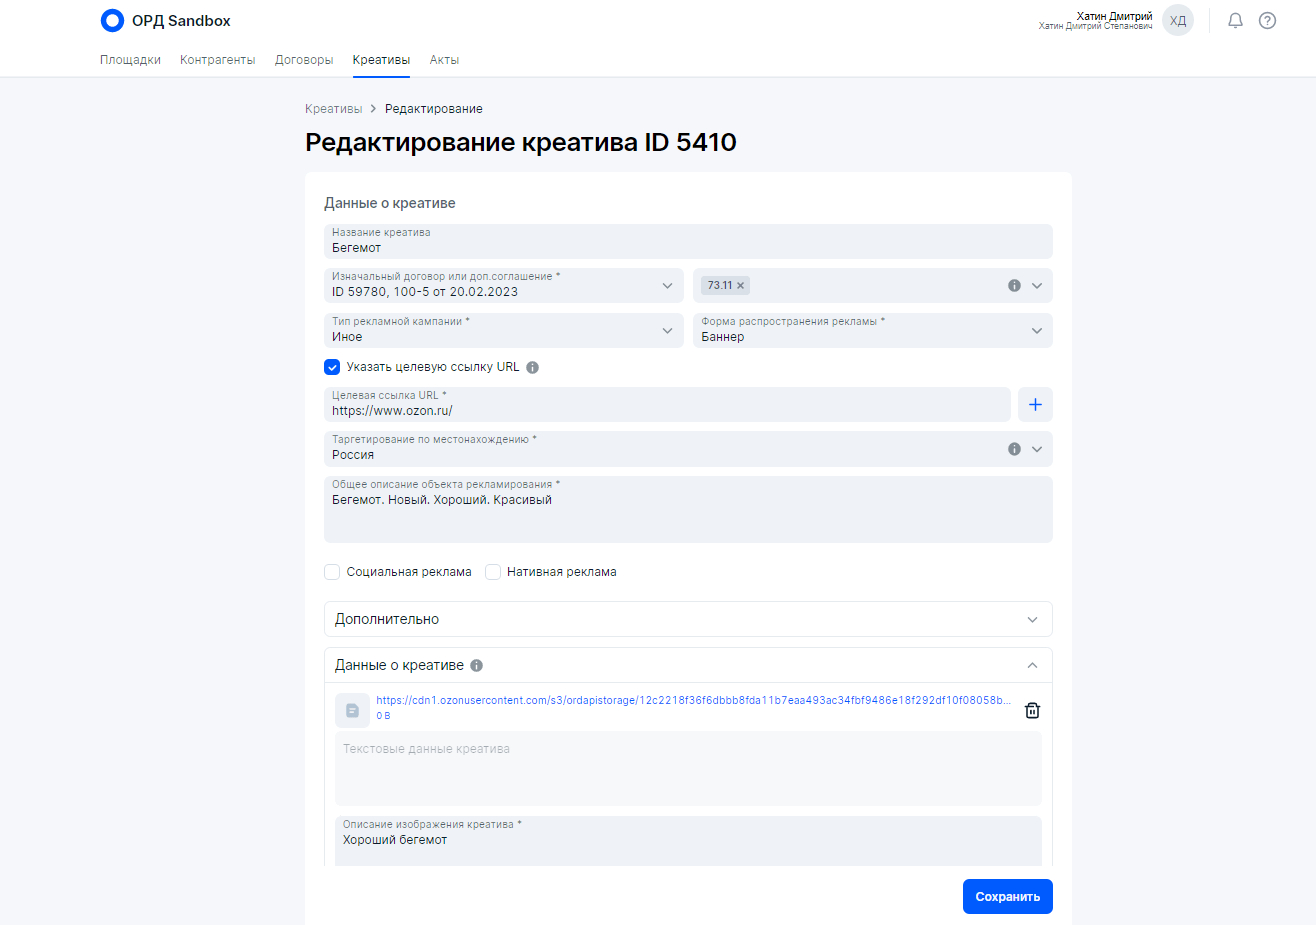Enable the Нативная реклама checkbox
Image resolution: width=1316 pixels, height=925 pixels.
coord(493,572)
